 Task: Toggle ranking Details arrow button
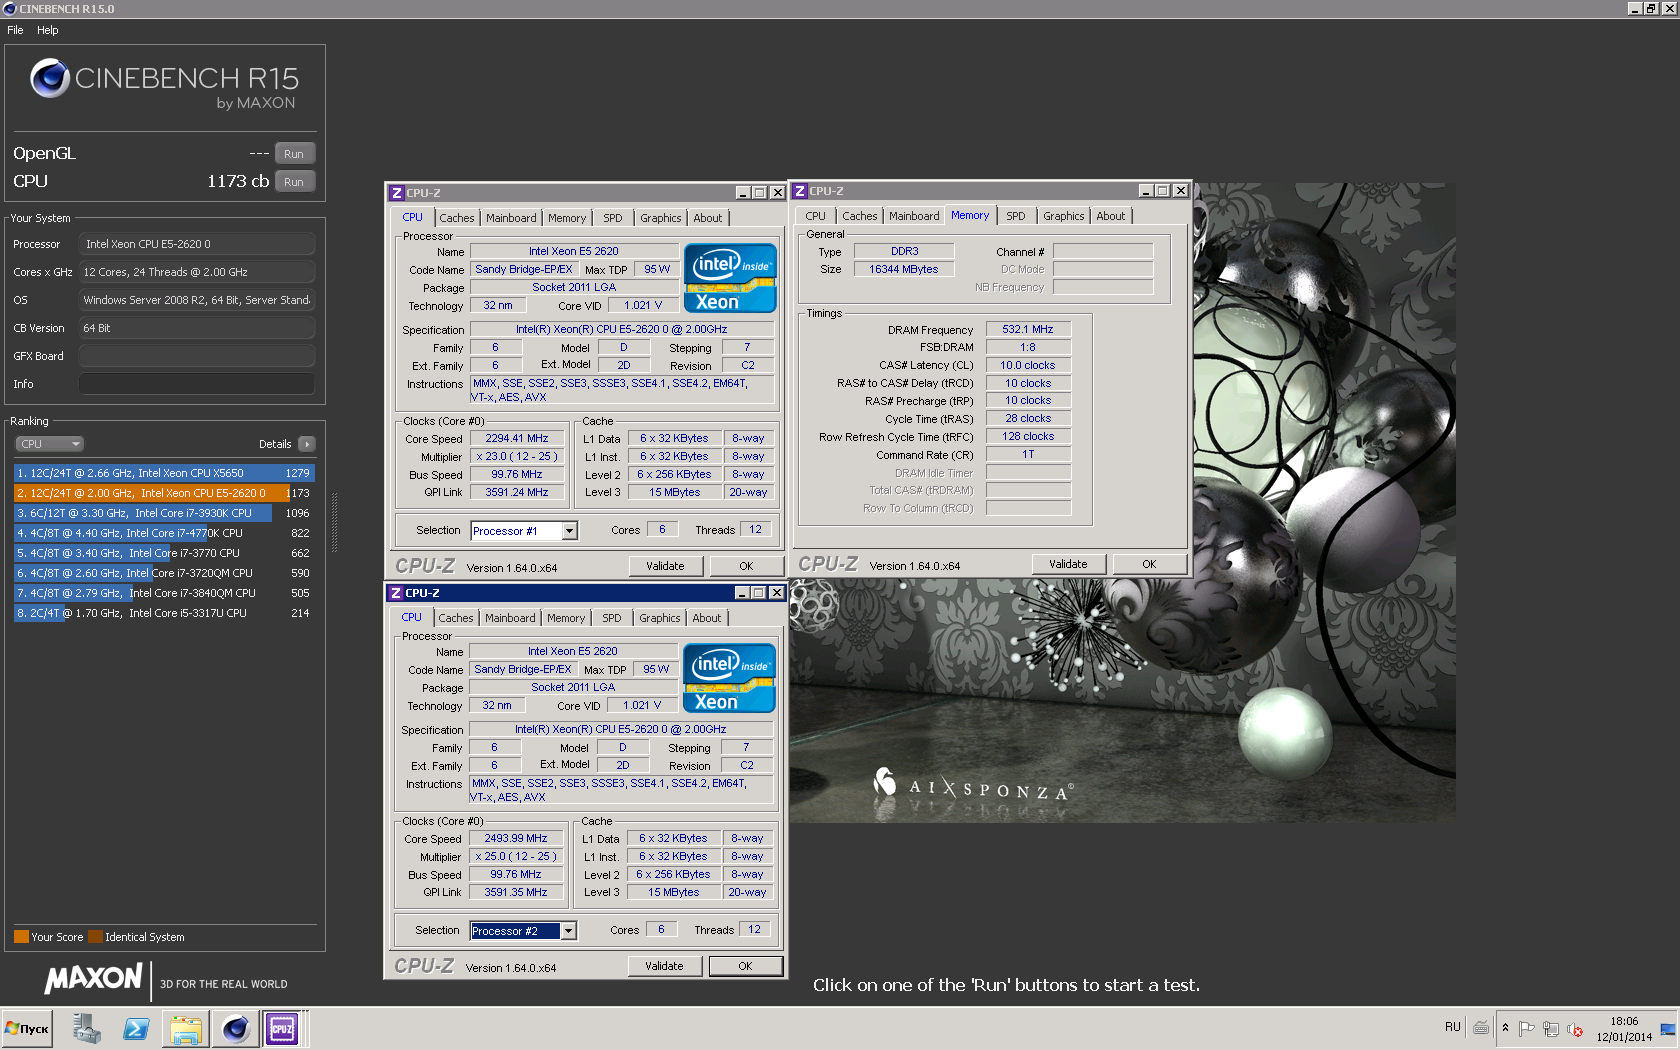click(306, 444)
